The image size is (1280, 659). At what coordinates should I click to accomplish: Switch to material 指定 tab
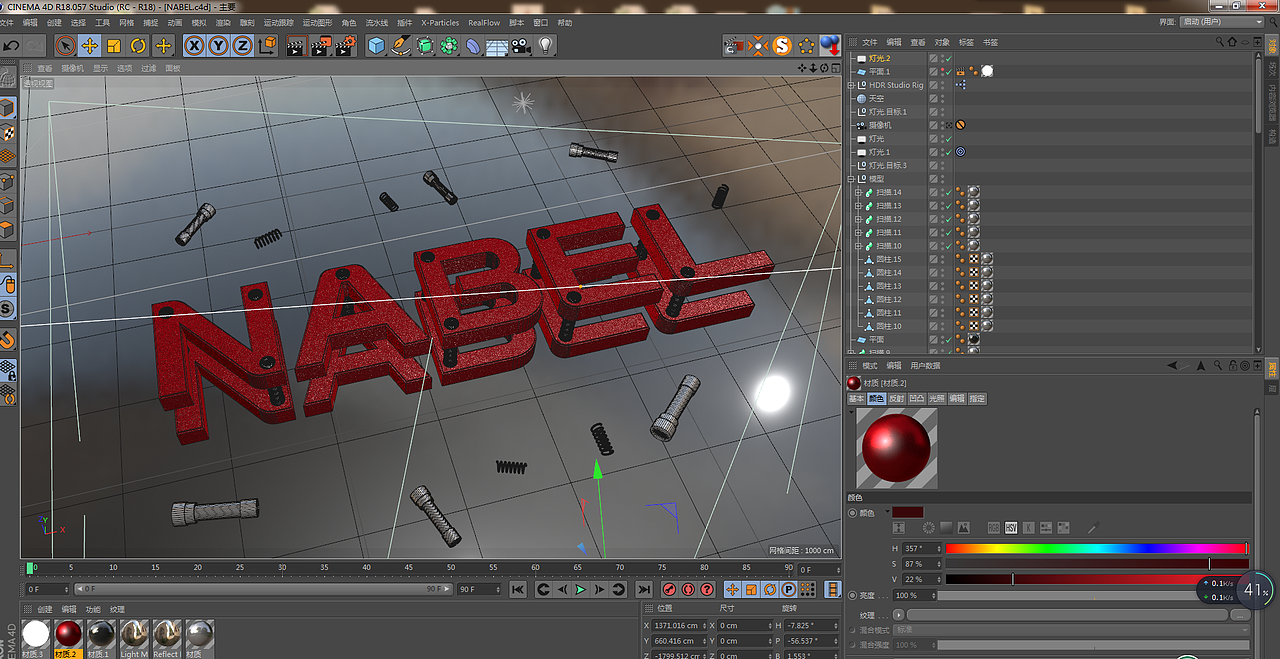977,398
